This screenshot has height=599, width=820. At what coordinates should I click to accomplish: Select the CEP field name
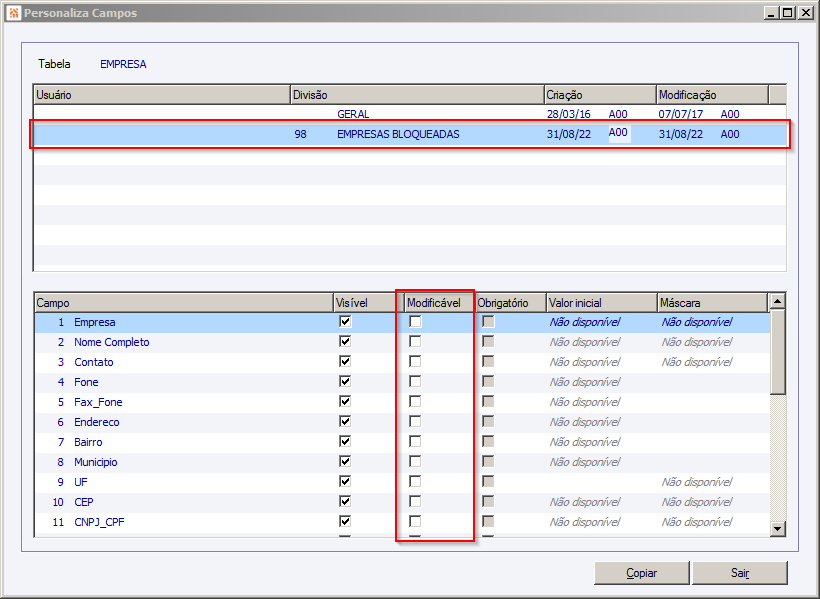click(84, 502)
